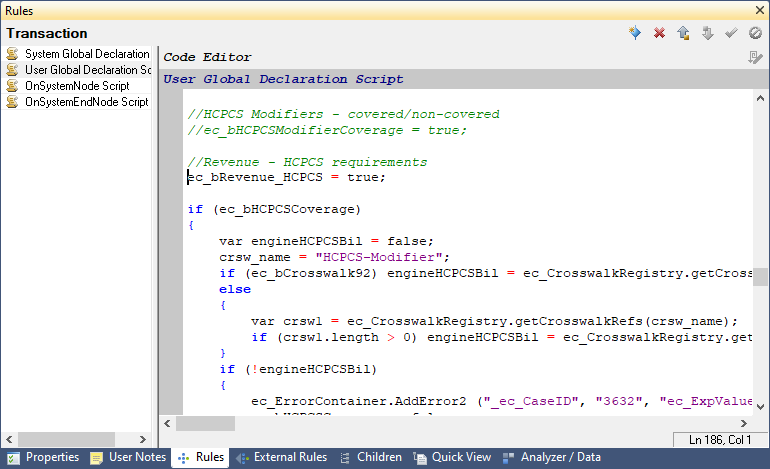770x469 pixels.
Task: Click the red X delete icon
Action: click(659, 33)
